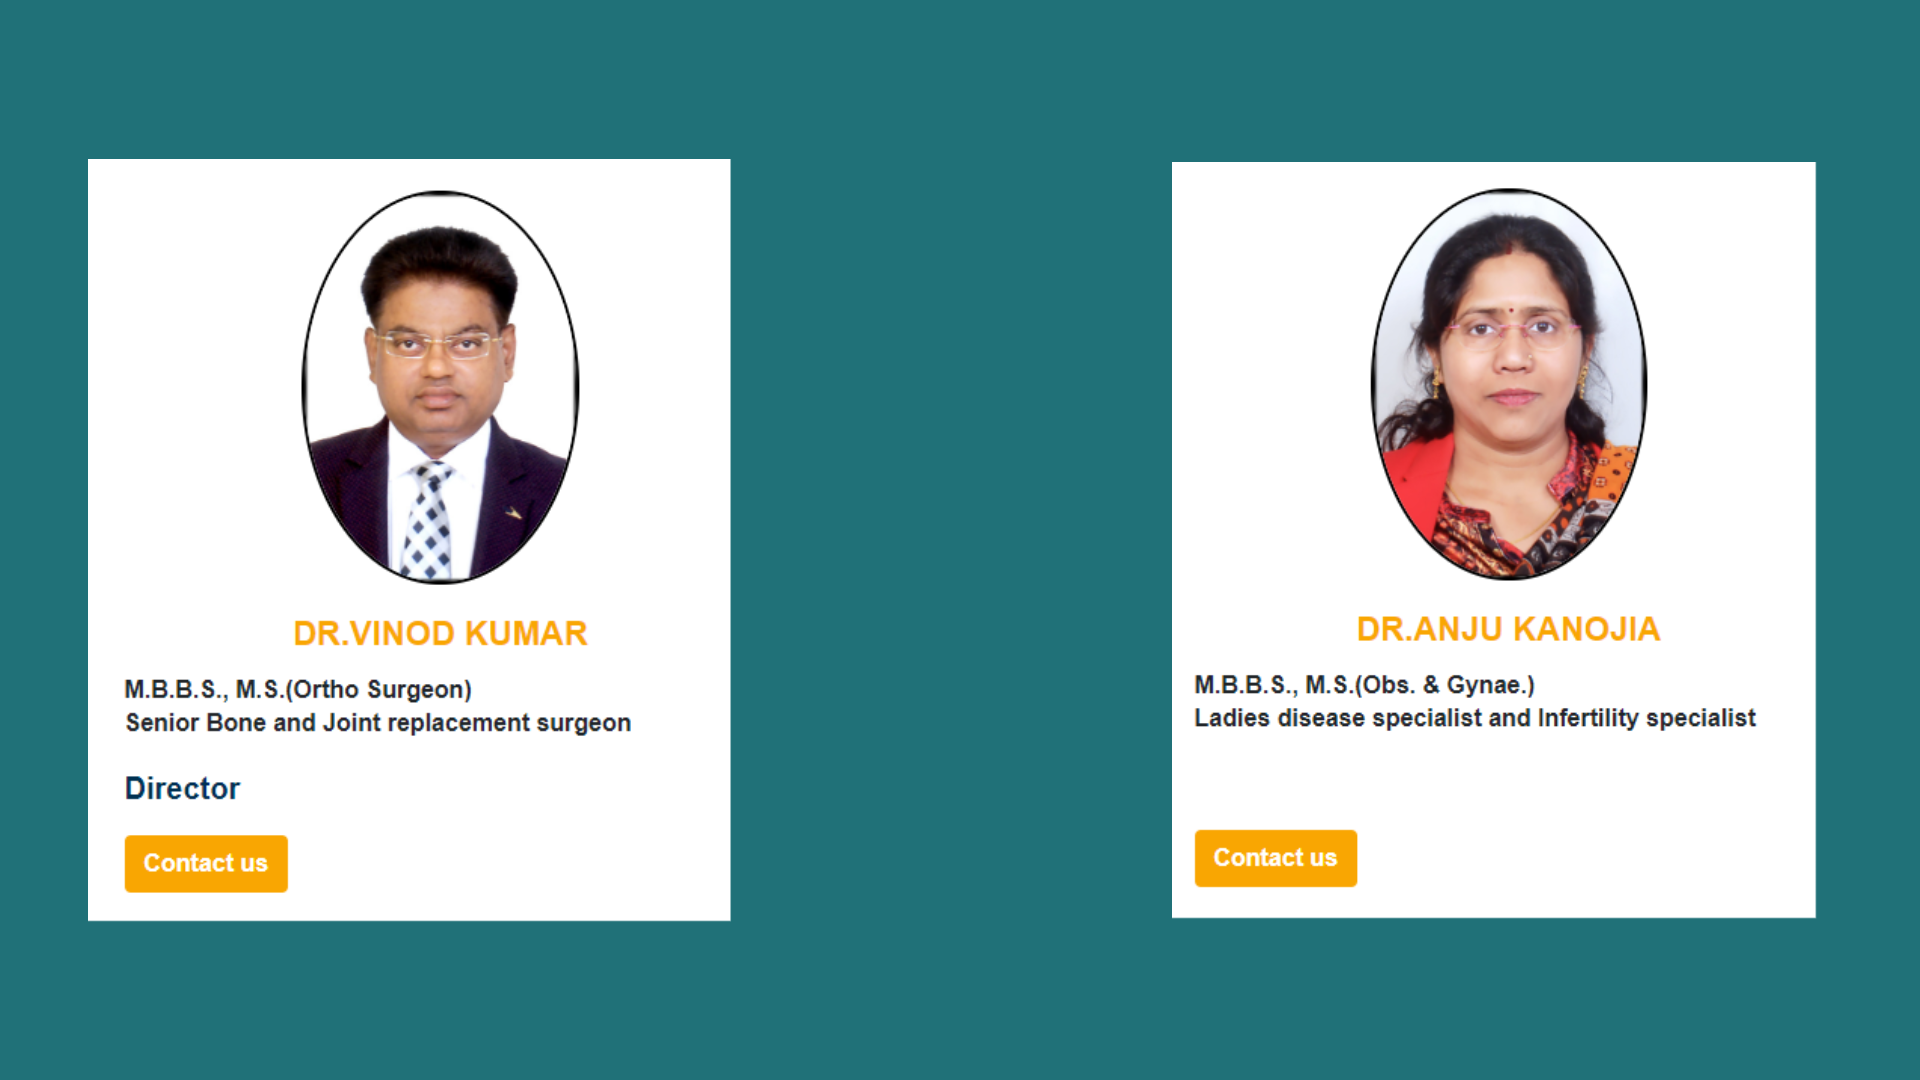Click the word Ladies in the right card
Screen dimensions: 1920x1080
(x=1232, y=718)
